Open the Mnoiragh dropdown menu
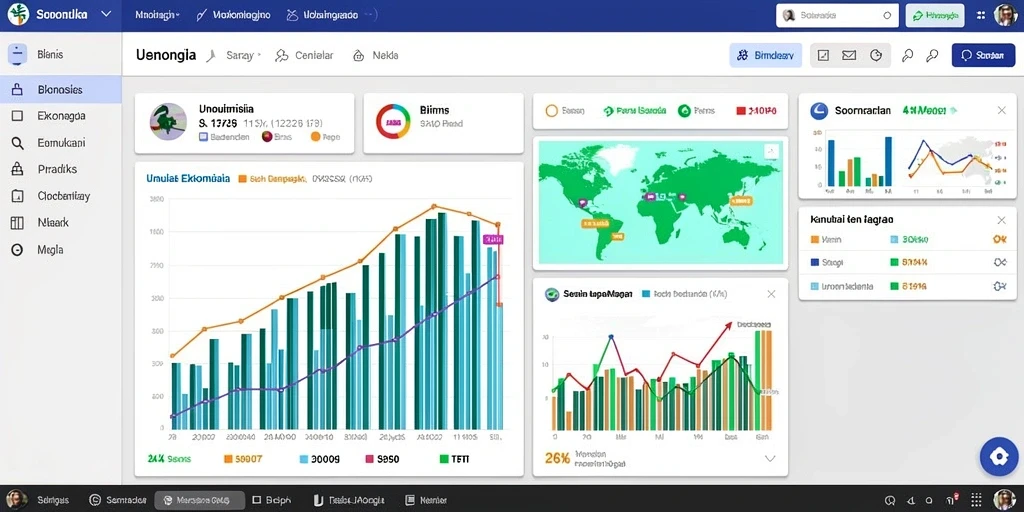This screenshot has width=1024, height=512. click(157, 15)
